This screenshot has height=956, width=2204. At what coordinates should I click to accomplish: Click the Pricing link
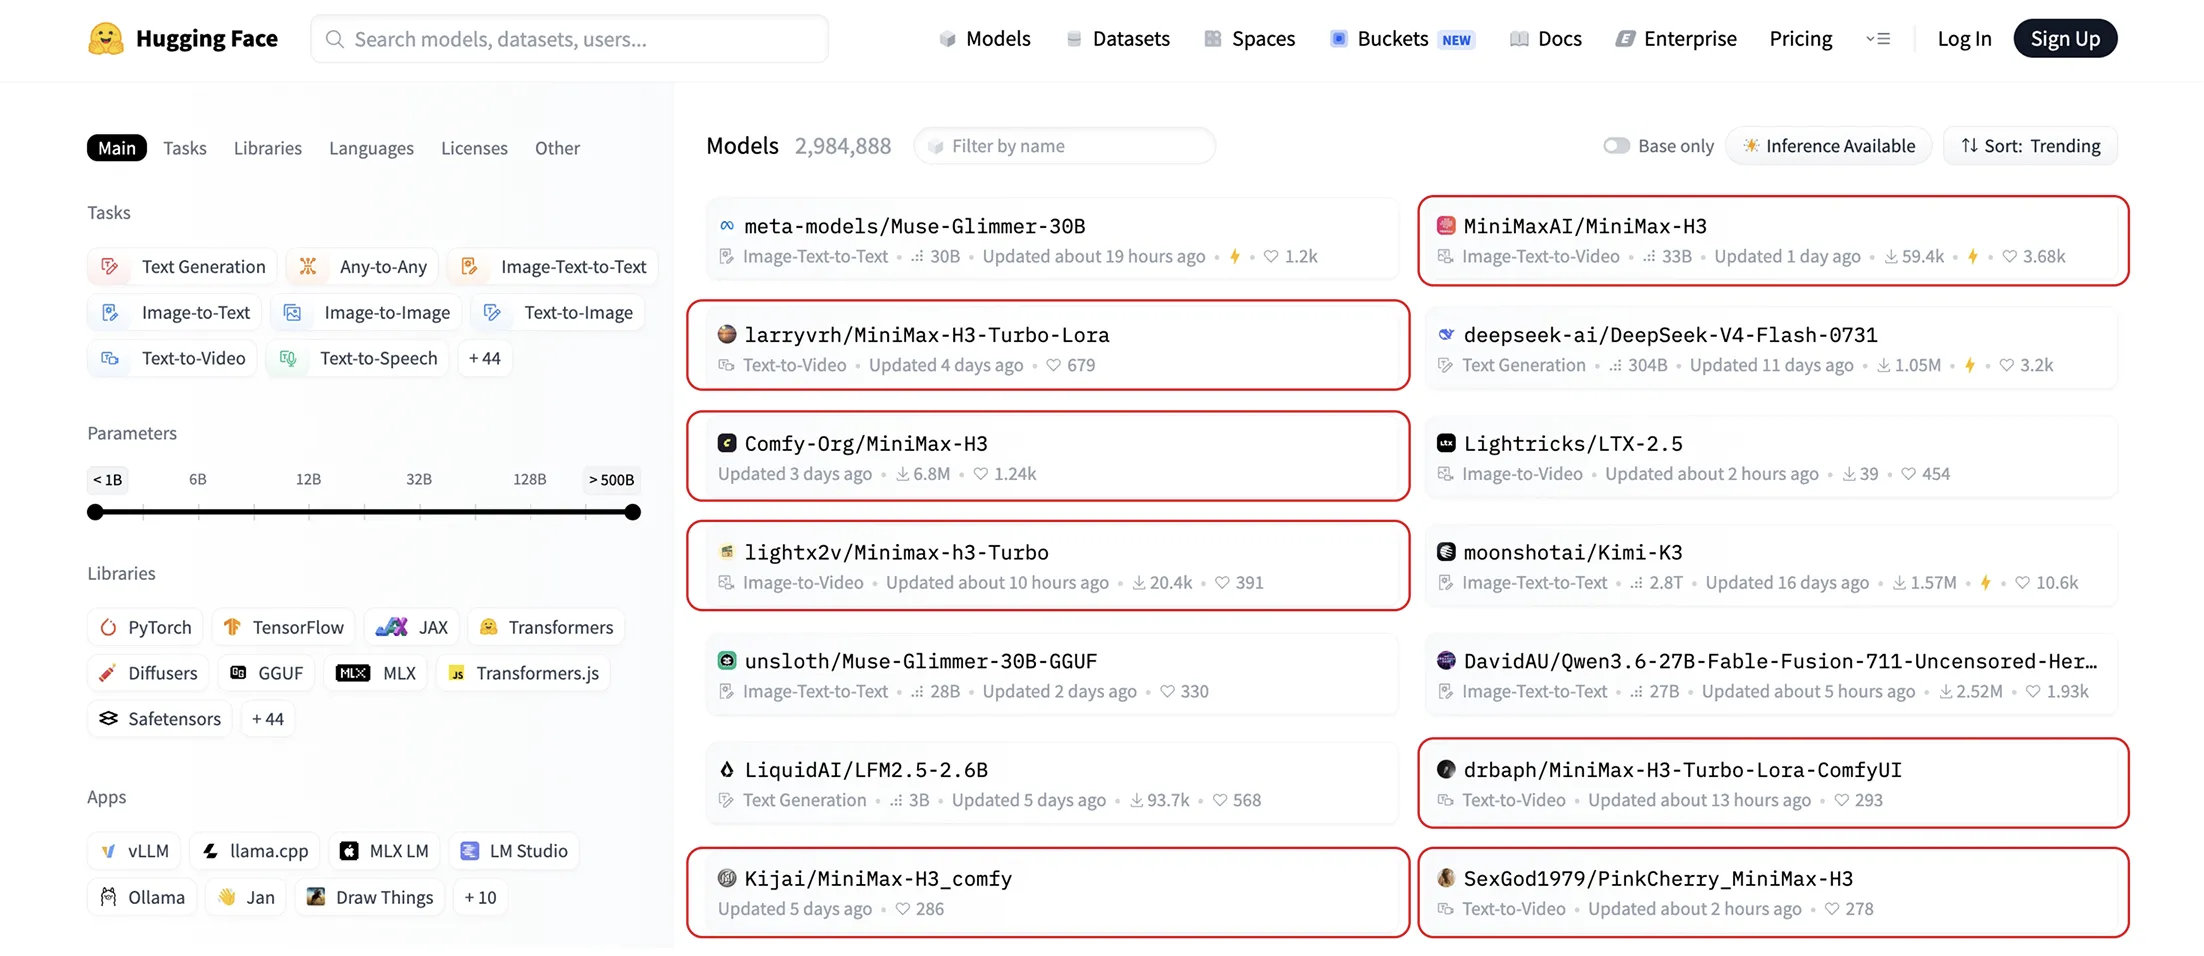click(1801, 39)
